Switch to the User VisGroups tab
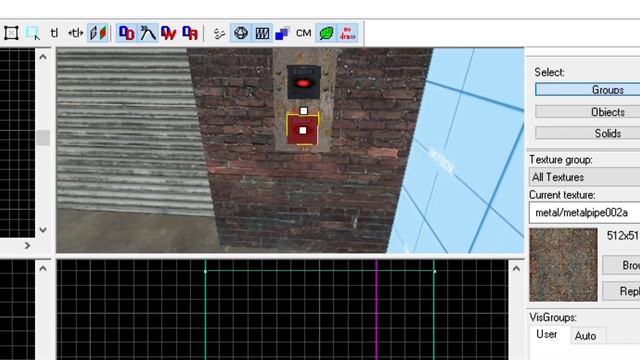The width and height of the screenshot is (640, 360). 547,334
